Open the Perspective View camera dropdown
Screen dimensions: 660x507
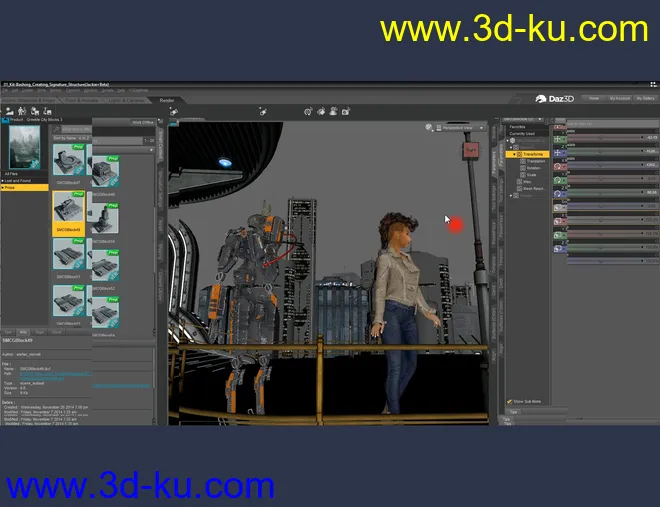tap(461, 128)
